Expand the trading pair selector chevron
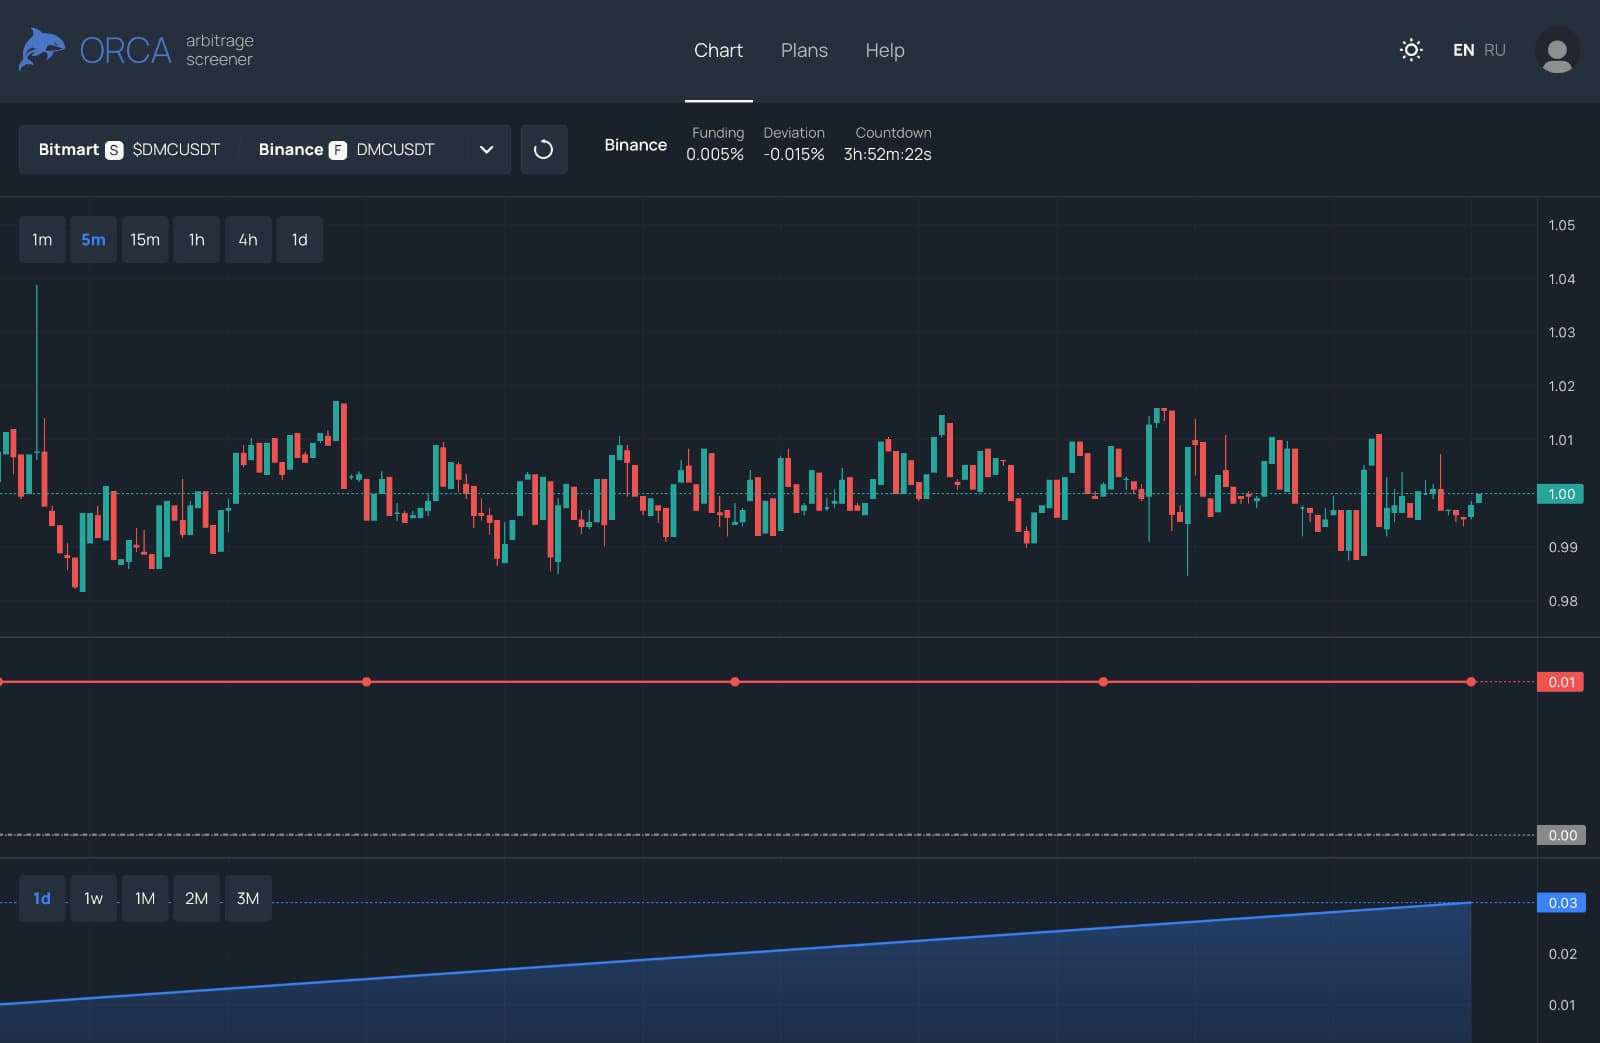 pos(486,150)
